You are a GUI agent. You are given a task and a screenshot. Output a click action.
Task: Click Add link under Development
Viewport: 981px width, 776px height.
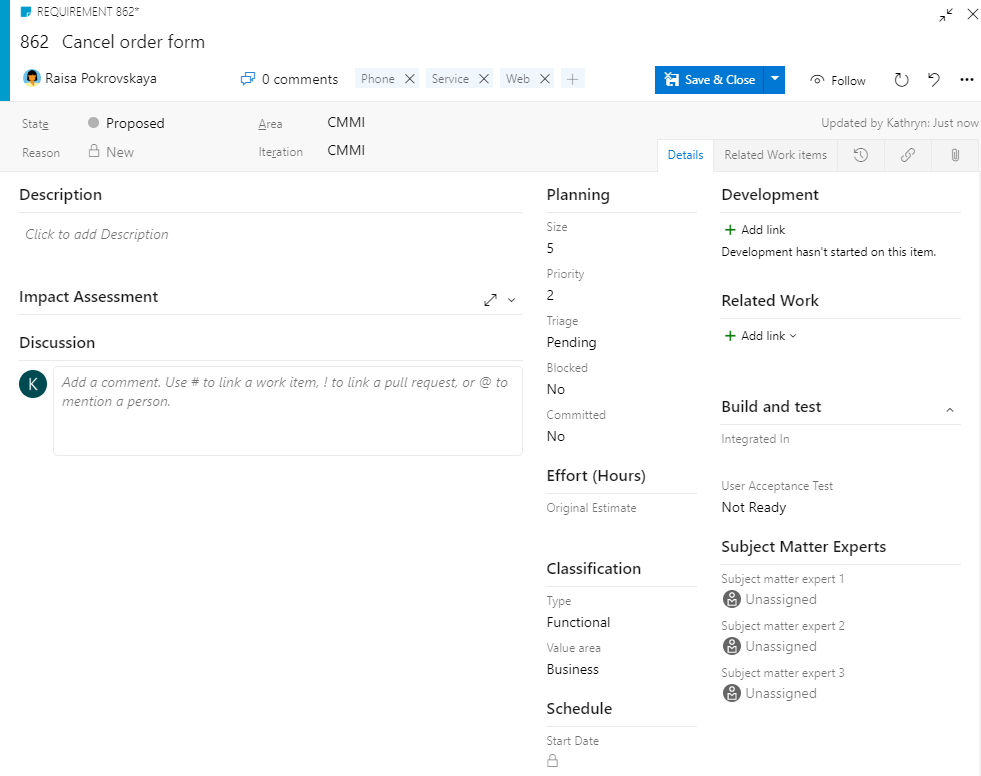[754, 229]
